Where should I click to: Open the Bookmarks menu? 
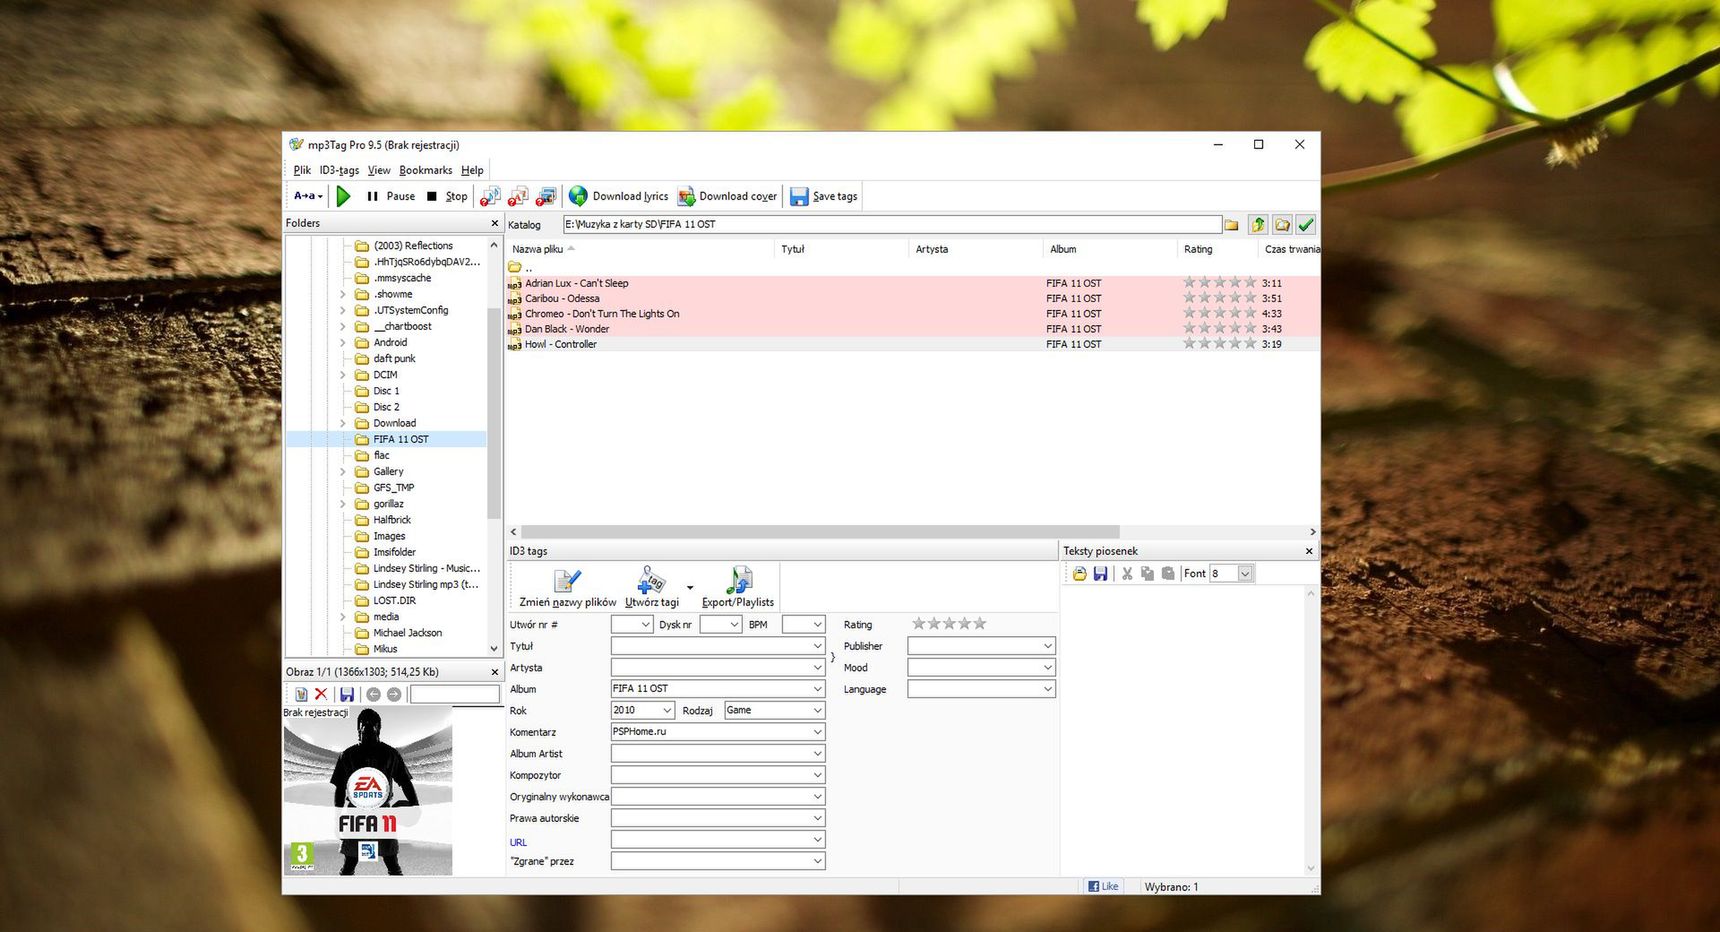(x=426, y=170)
